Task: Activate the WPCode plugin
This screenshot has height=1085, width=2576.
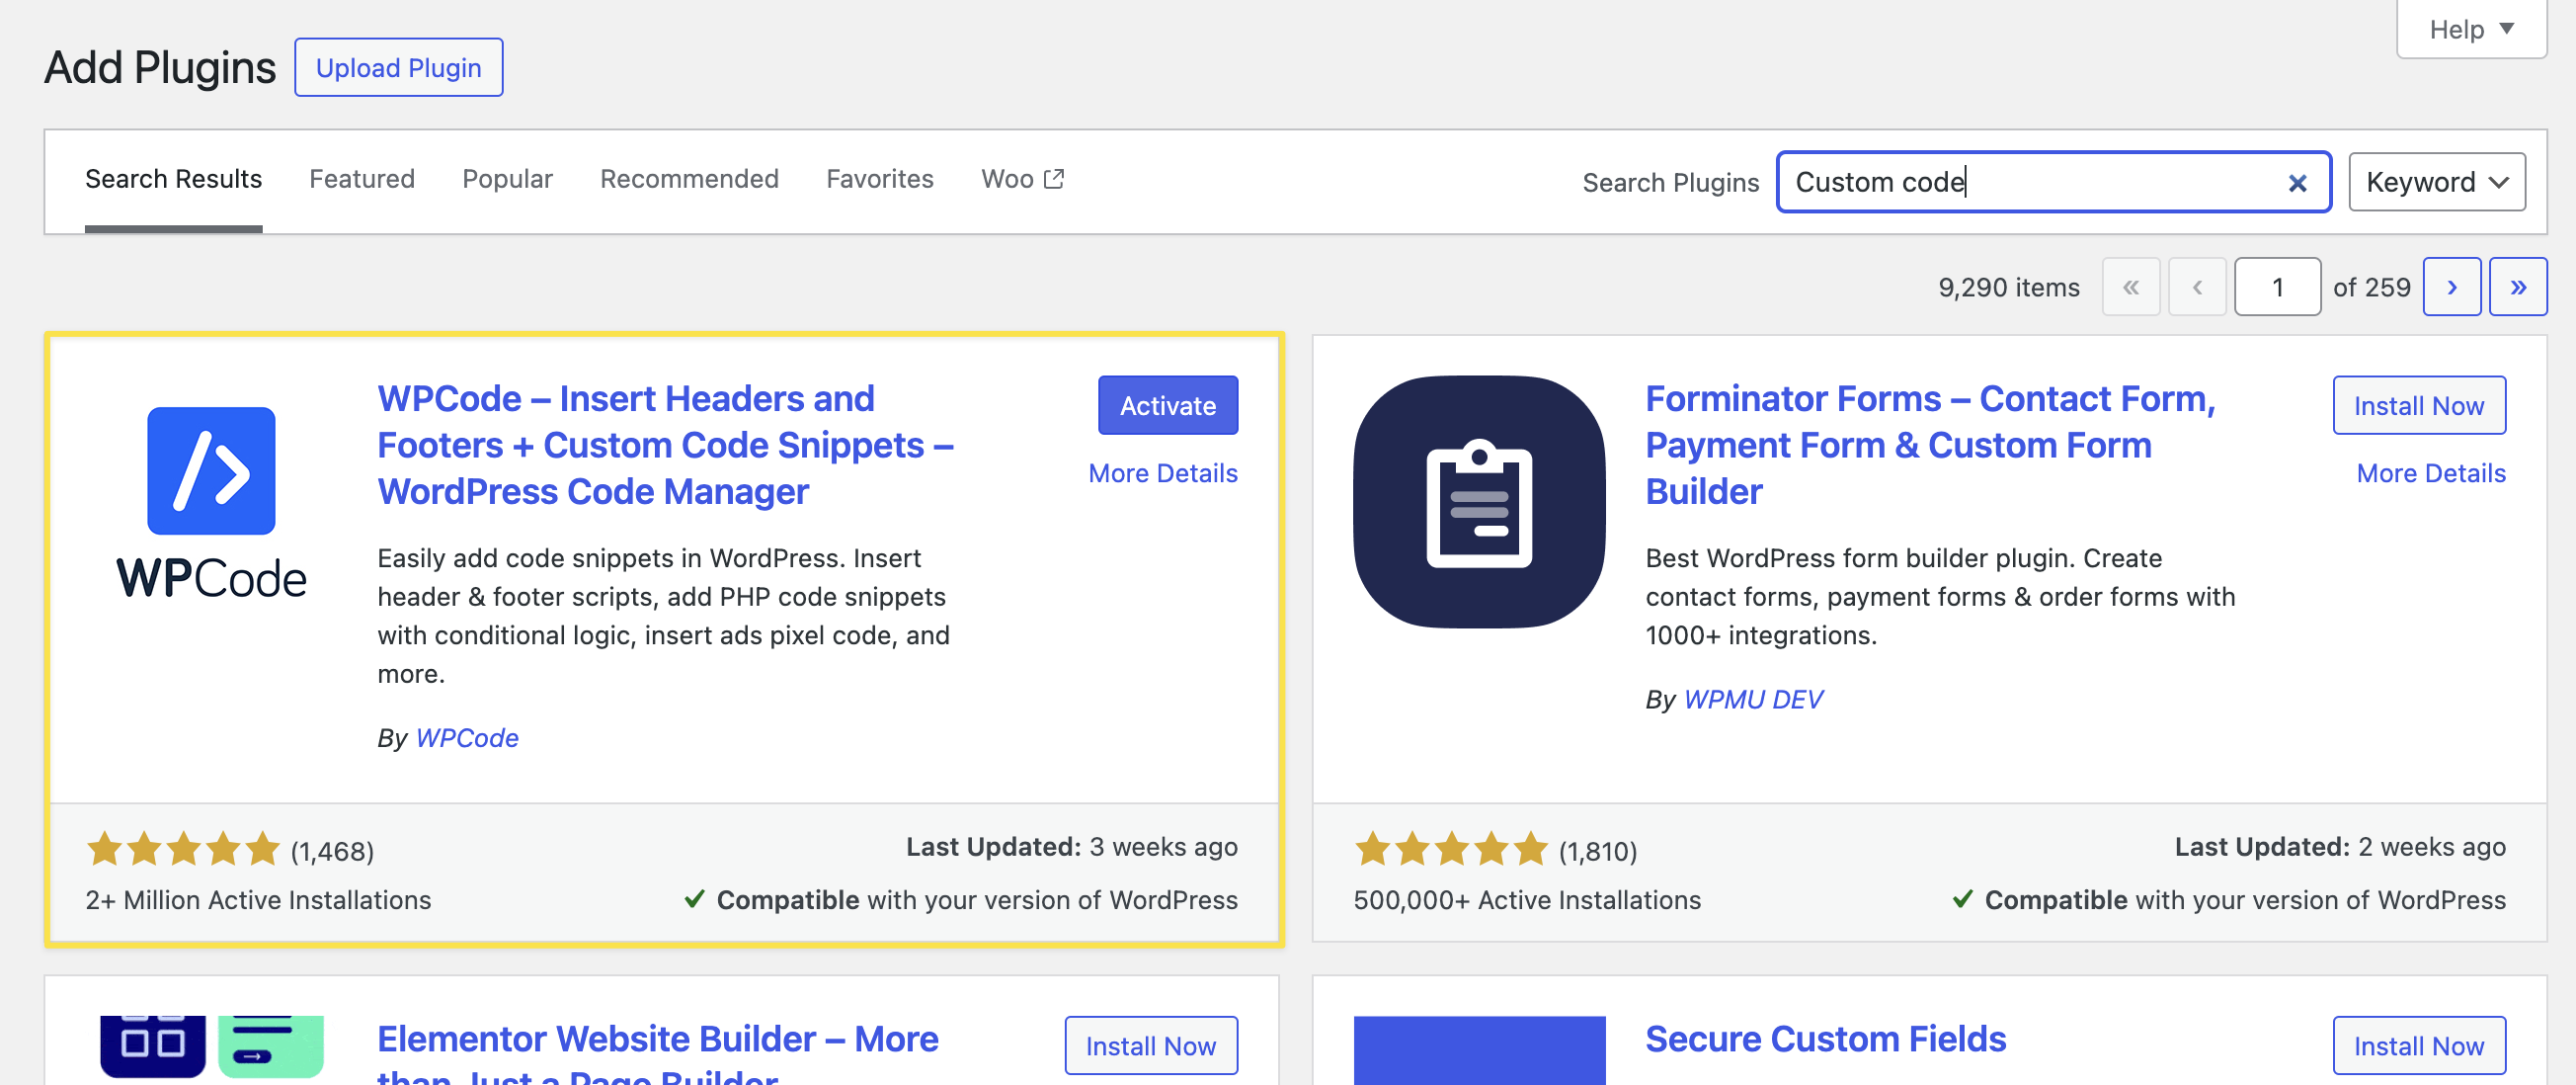Action: [1167, 406]
